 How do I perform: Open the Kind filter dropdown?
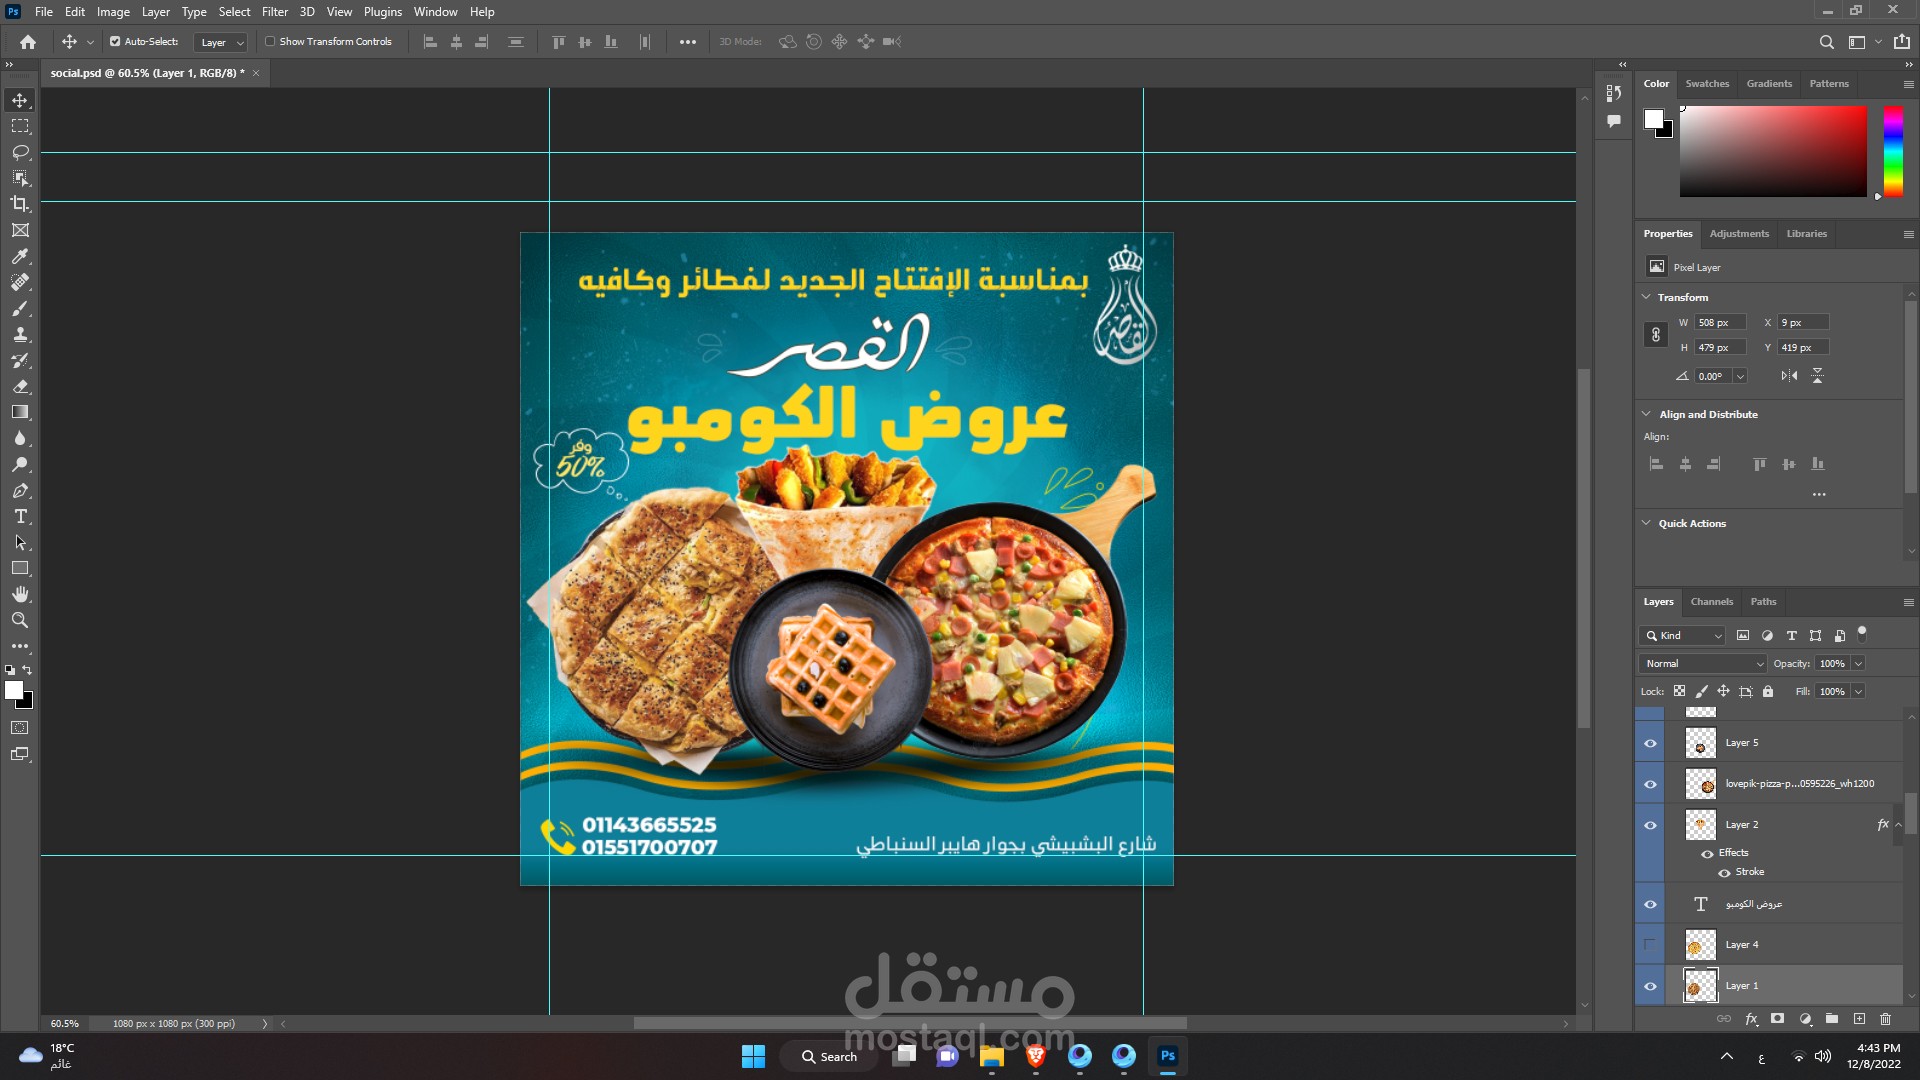(1682, 636)
